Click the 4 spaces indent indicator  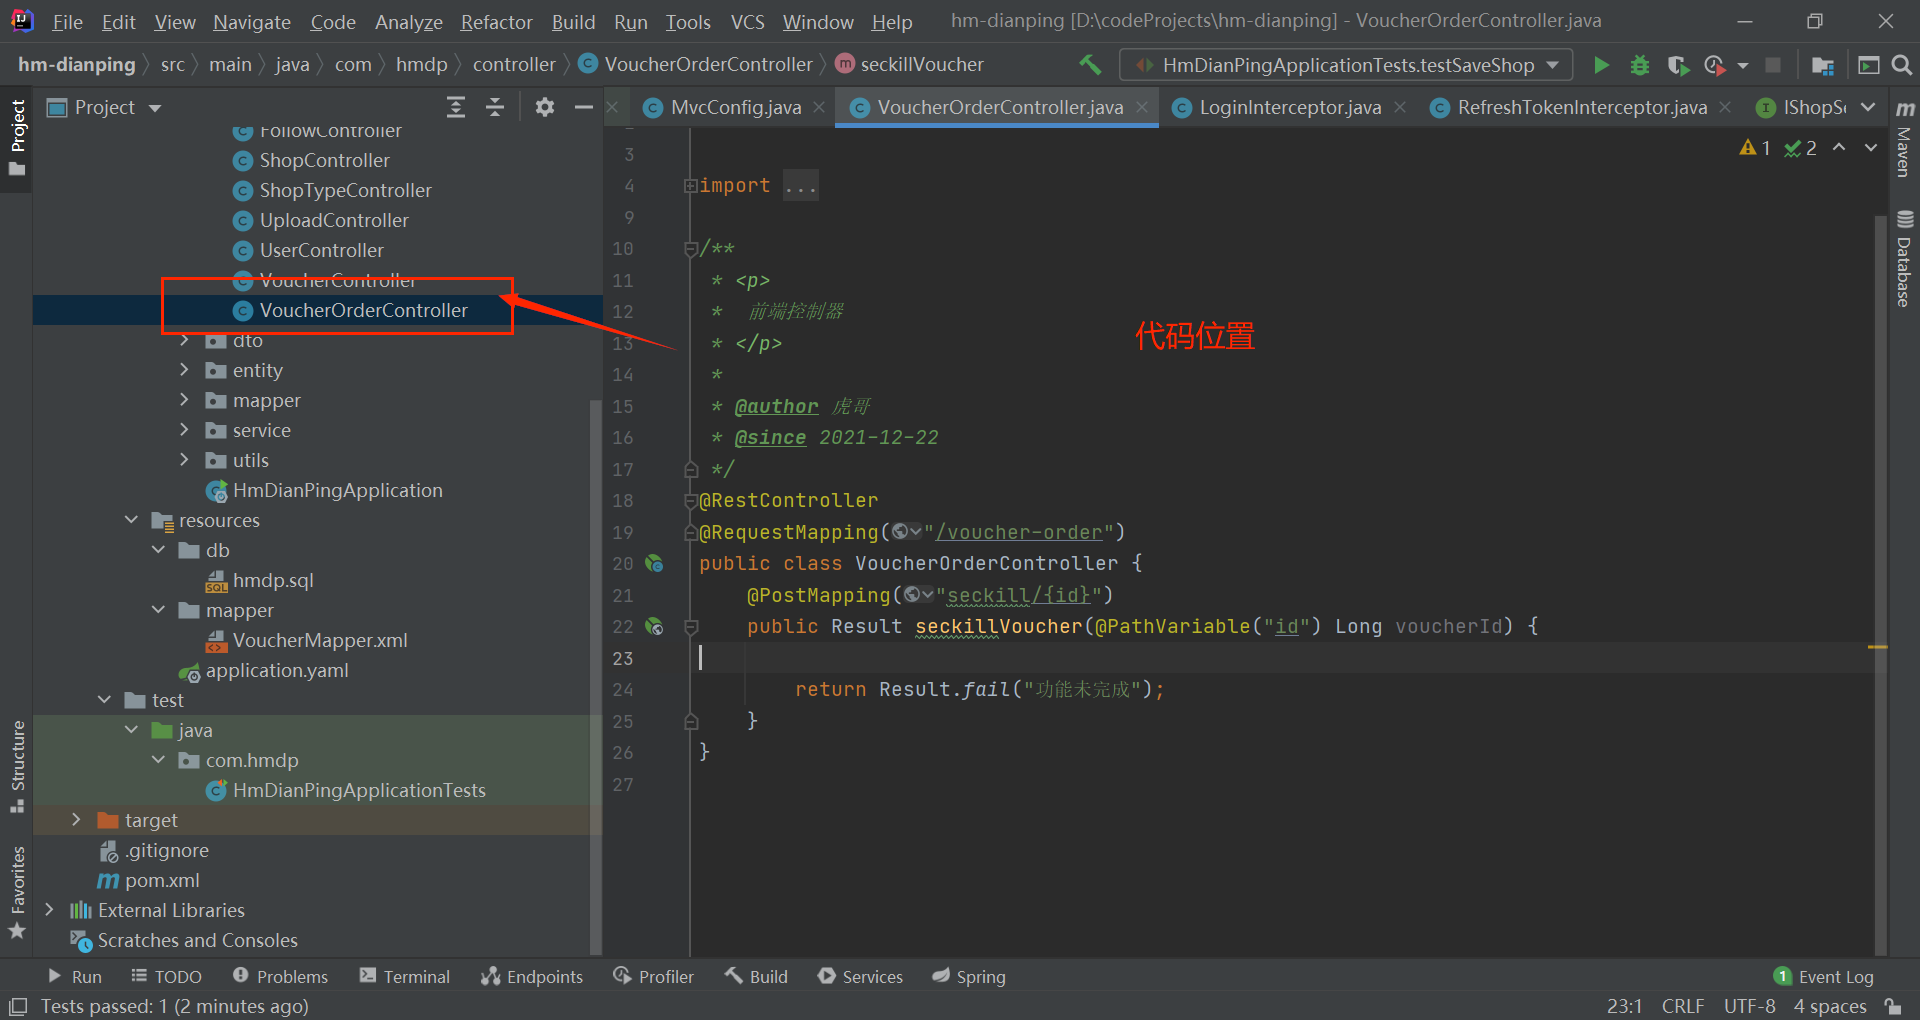click(1830, 1006)
